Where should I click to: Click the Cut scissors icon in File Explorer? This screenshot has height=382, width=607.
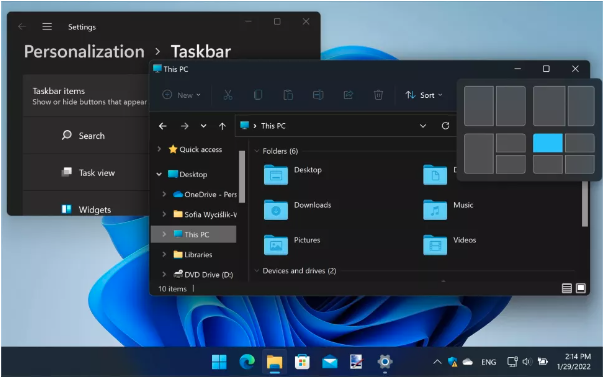tap(228, 95)
